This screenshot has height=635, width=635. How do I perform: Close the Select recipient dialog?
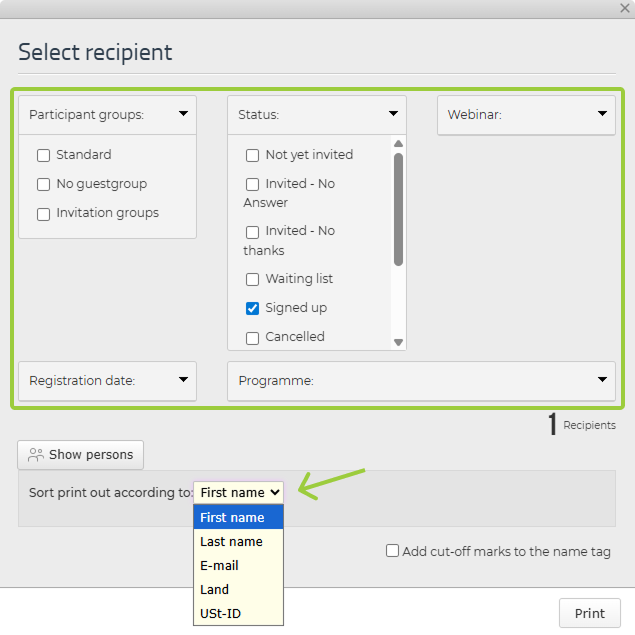point(624,8)
